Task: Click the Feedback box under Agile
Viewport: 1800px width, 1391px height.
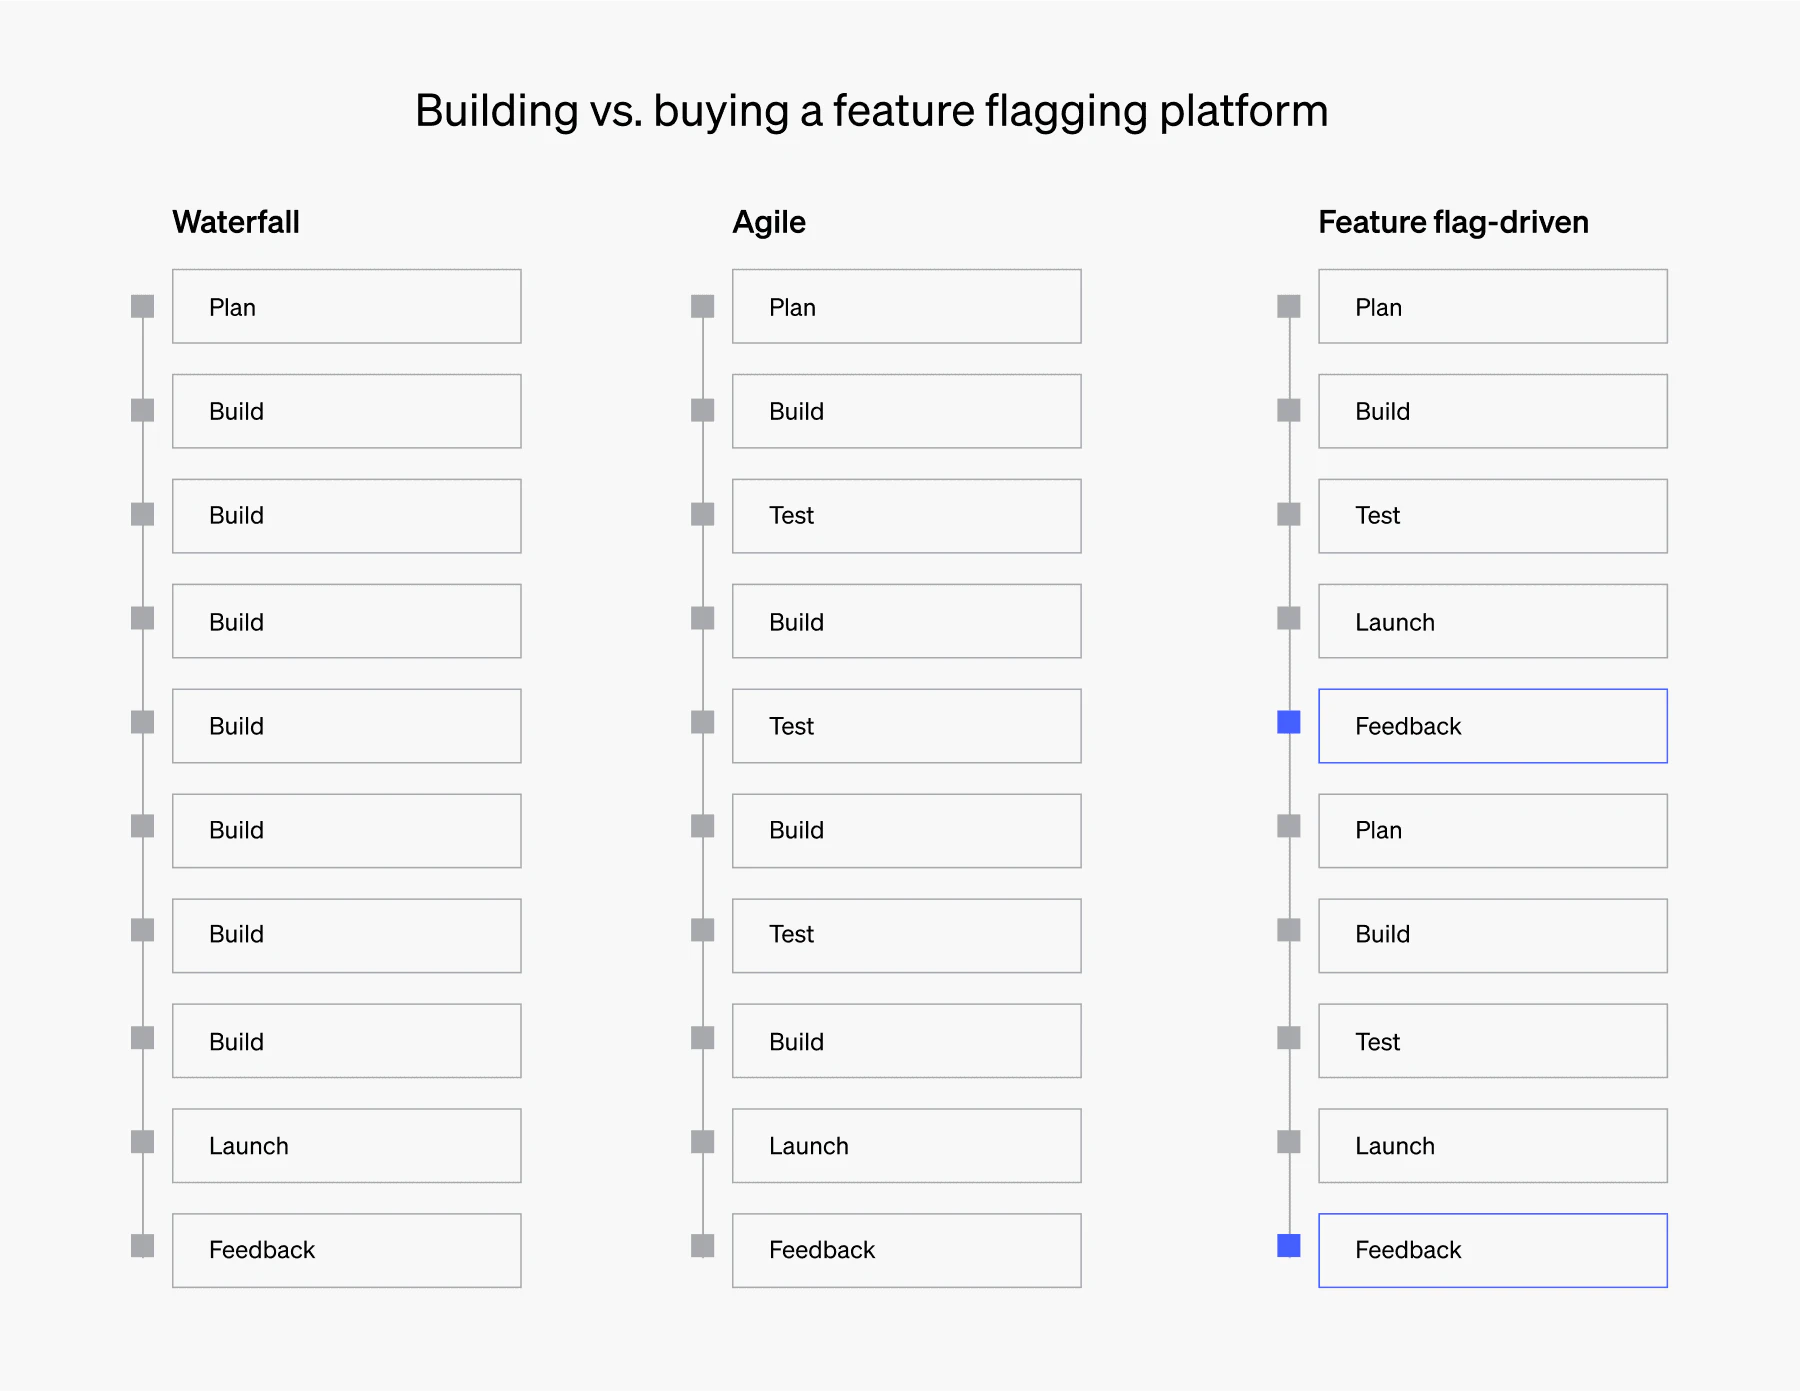Action: [906, 1250]
